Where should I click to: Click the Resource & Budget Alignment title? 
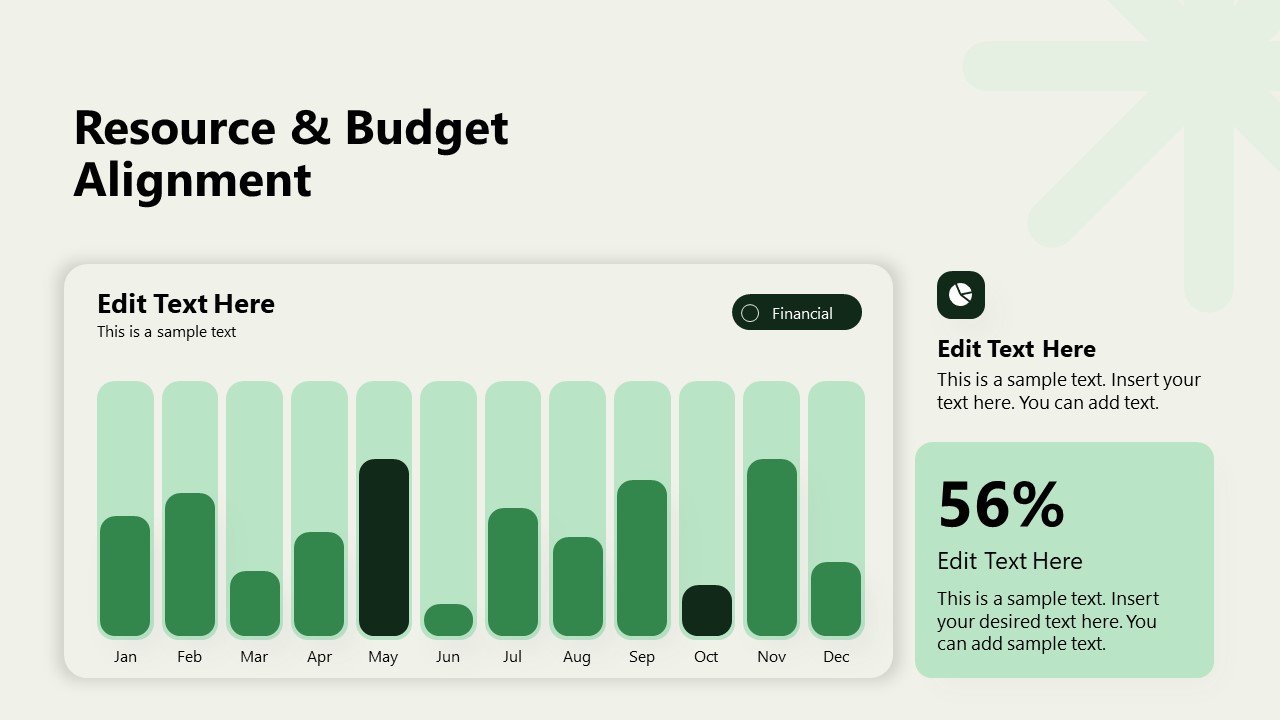(x=291, y=154)
